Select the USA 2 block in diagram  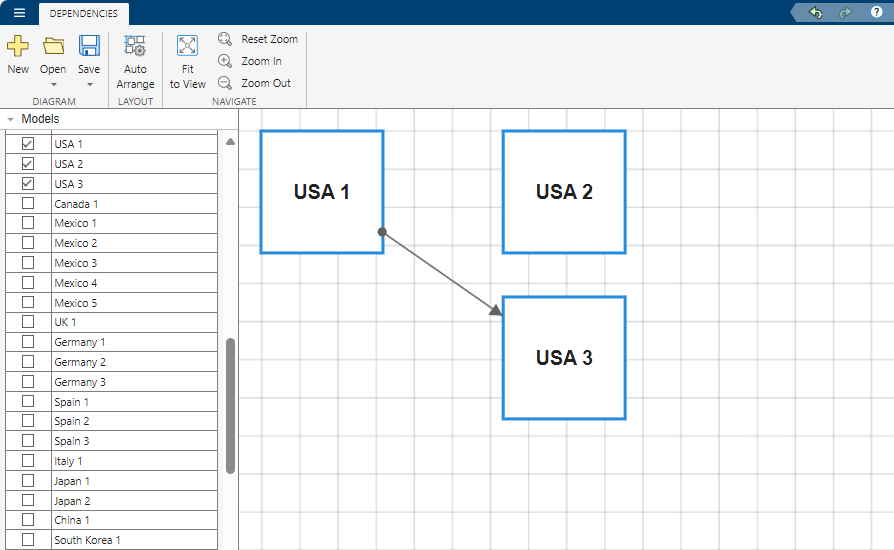click(564, 192)
